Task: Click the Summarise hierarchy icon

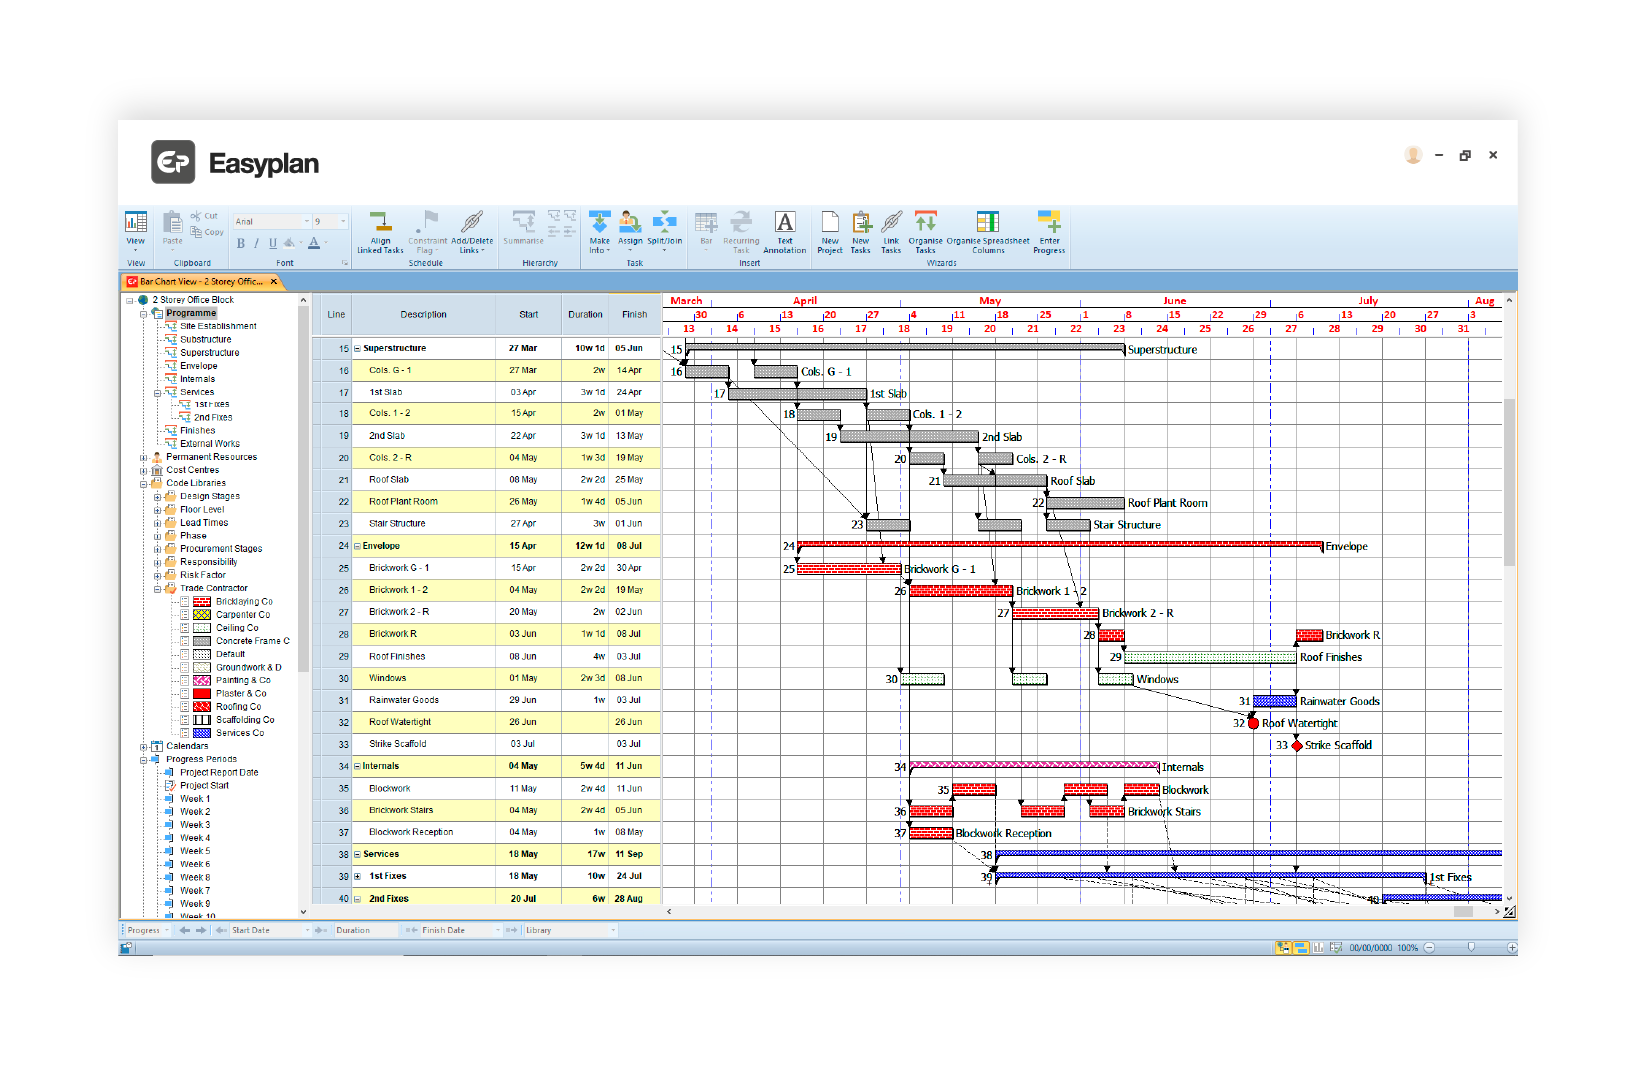Action: [x=523, y=228]
